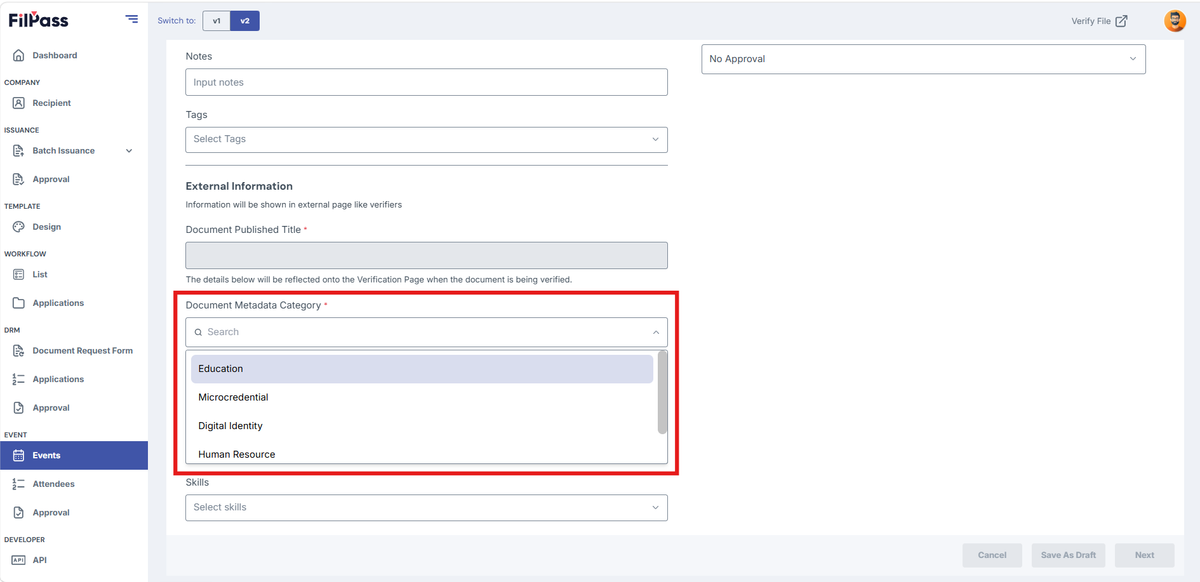Switch to v1 version
The height and width of the screenshot is (582, 1200).
coord(216,21)
